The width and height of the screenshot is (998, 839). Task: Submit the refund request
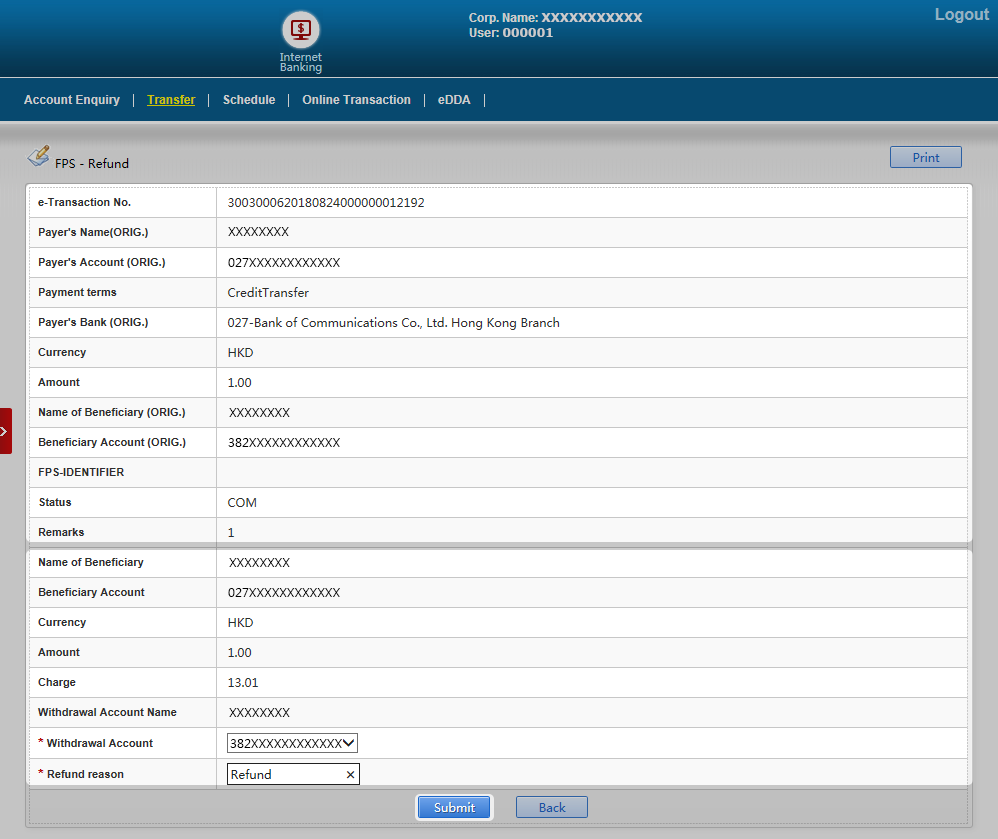pyautogui.click(x=454, y=807)
